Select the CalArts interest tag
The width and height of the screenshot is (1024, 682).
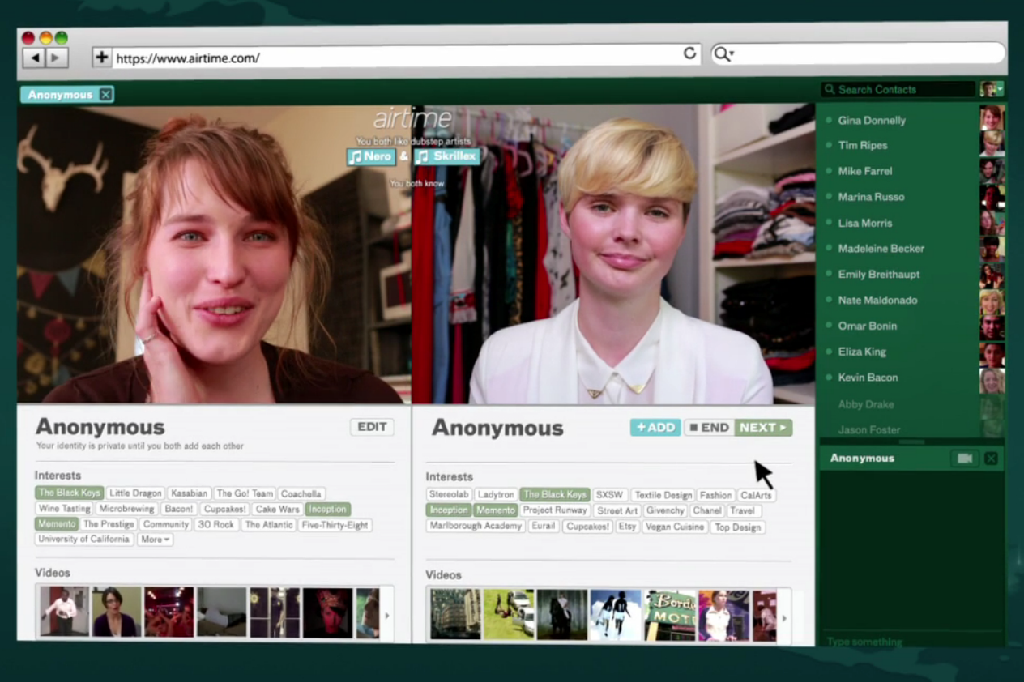[x=756, y=496]
